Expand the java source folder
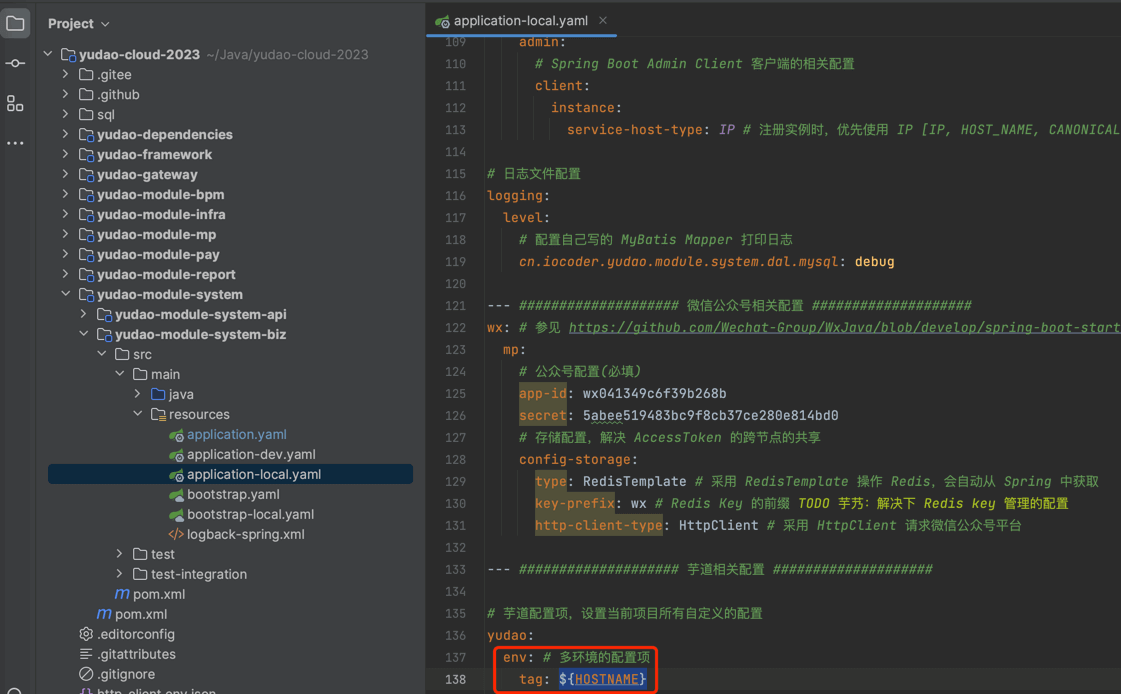The width and height of the screenshot is (1121, 694). 138,394
